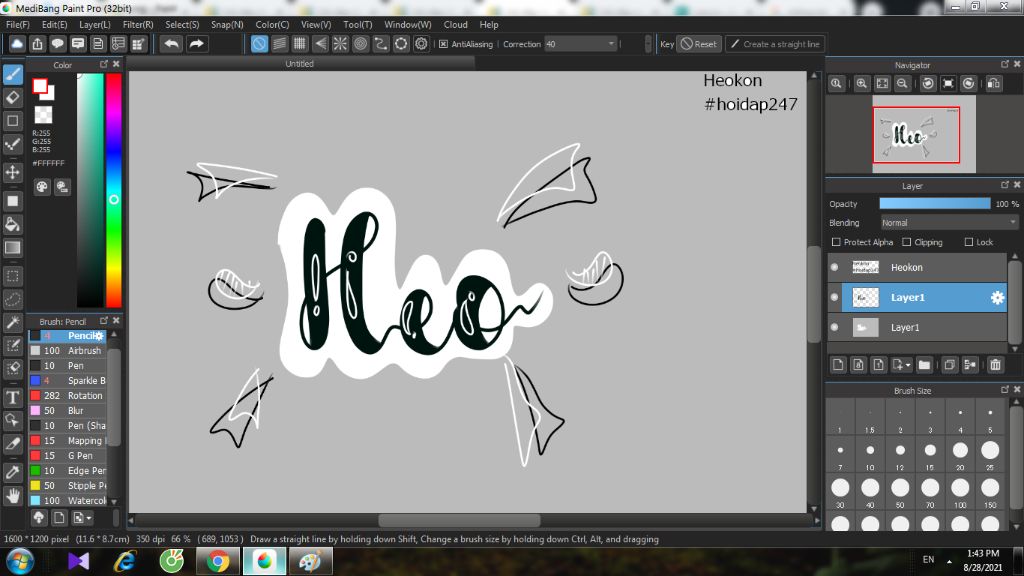Select the Text tool
Viewport: 1024px width, 576px height.
[12, 397]
